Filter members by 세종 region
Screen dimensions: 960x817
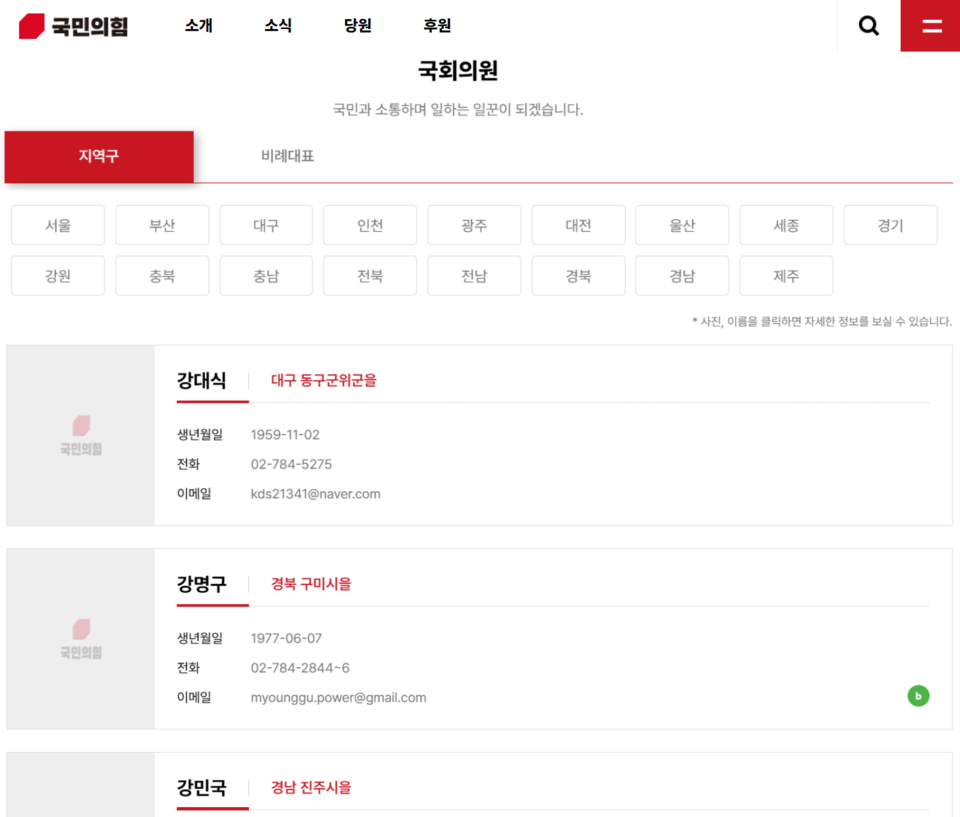(x=786, y=225)
